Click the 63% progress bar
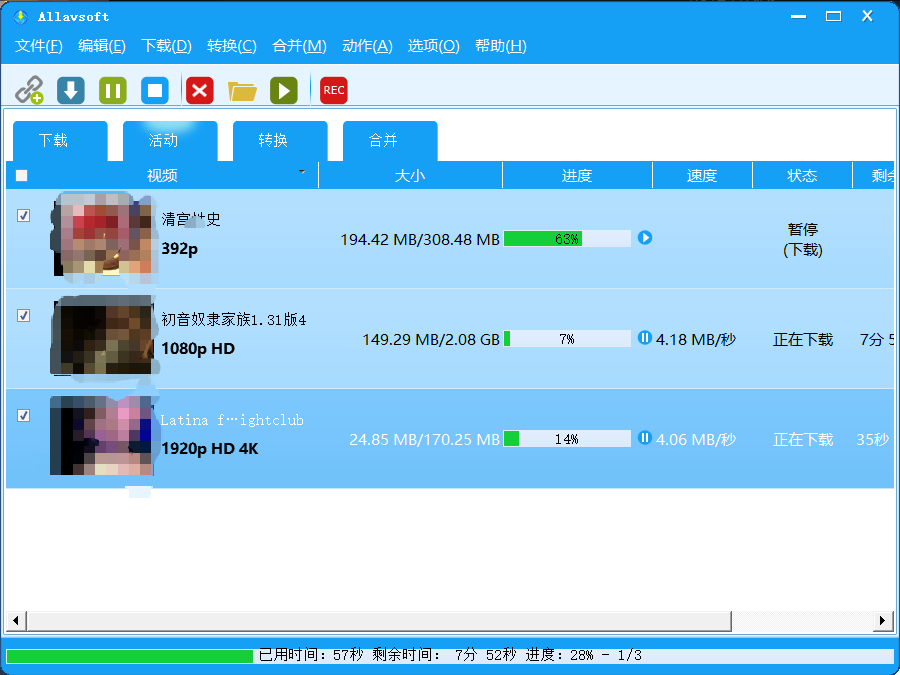Screen dimensions: 900x675 click(x=567, y=238)
